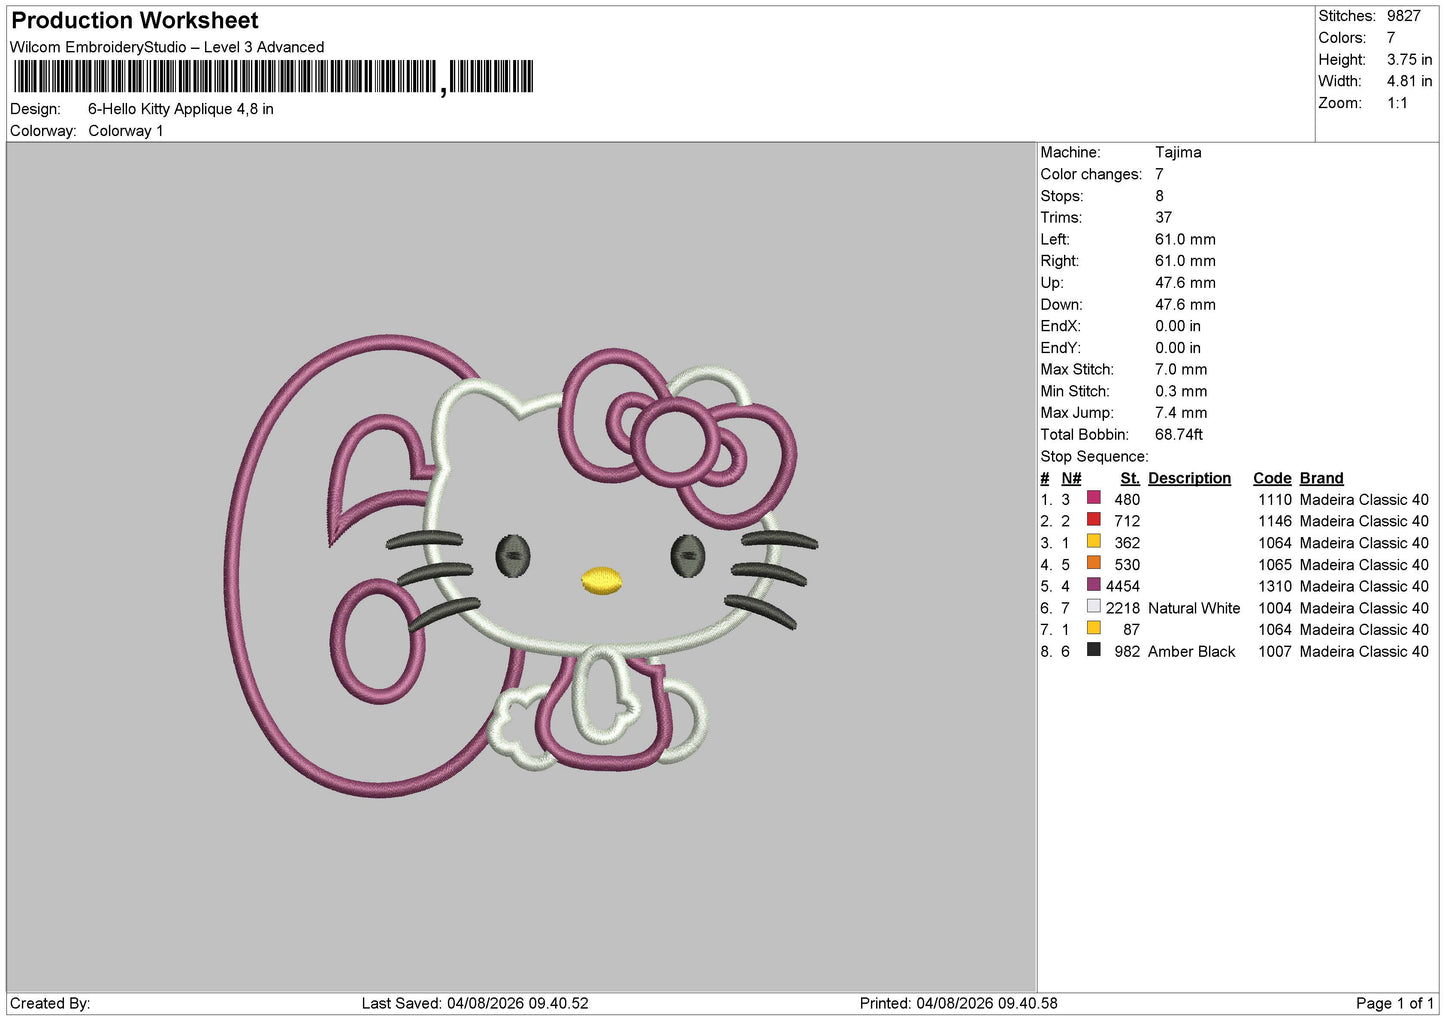Image resolution: width=1445 pixels, height=1021 pixels.
Task: Click the Brand column header
Action: (x=1321, y=478)
